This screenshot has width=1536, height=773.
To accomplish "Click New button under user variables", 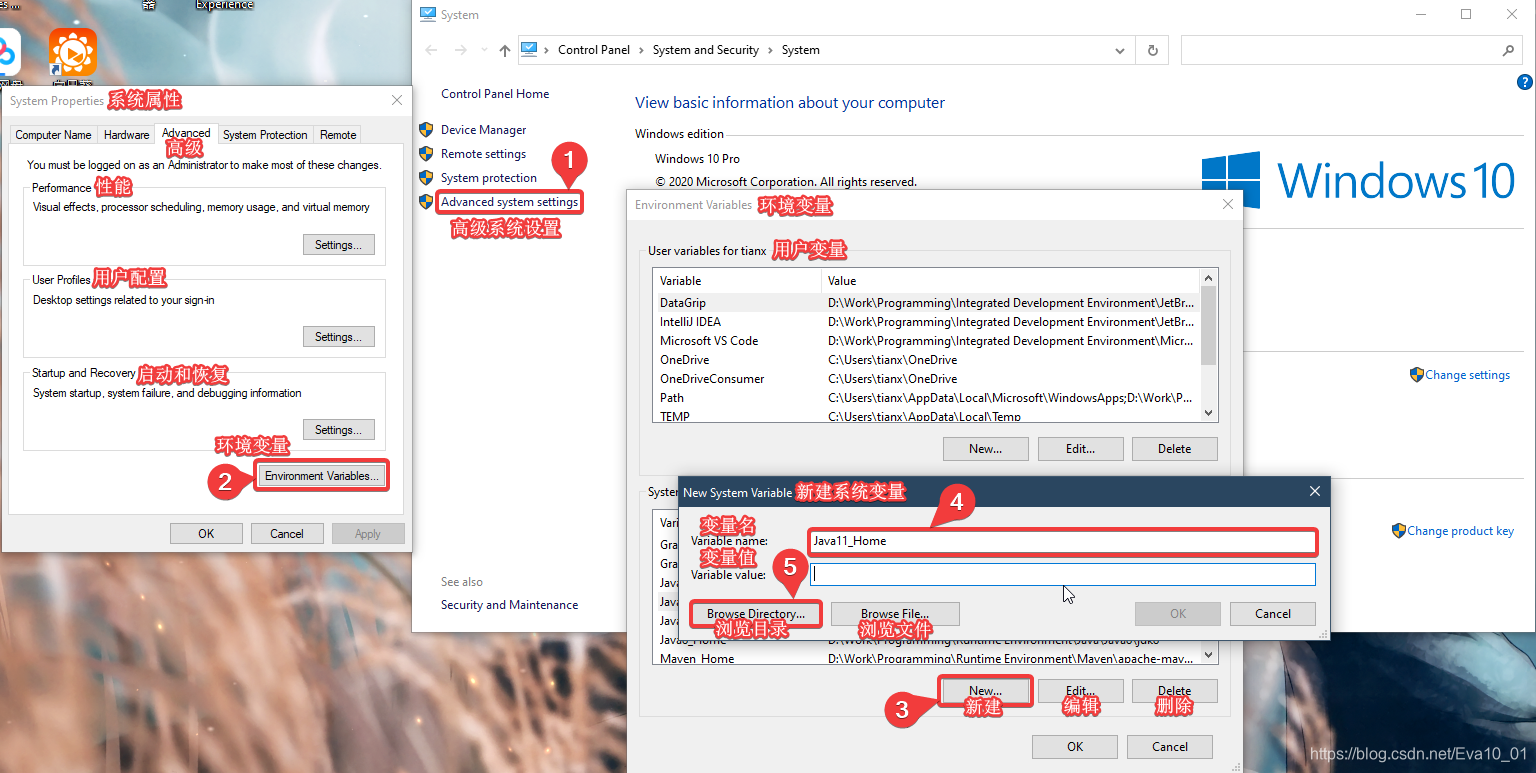I will 985,449.
